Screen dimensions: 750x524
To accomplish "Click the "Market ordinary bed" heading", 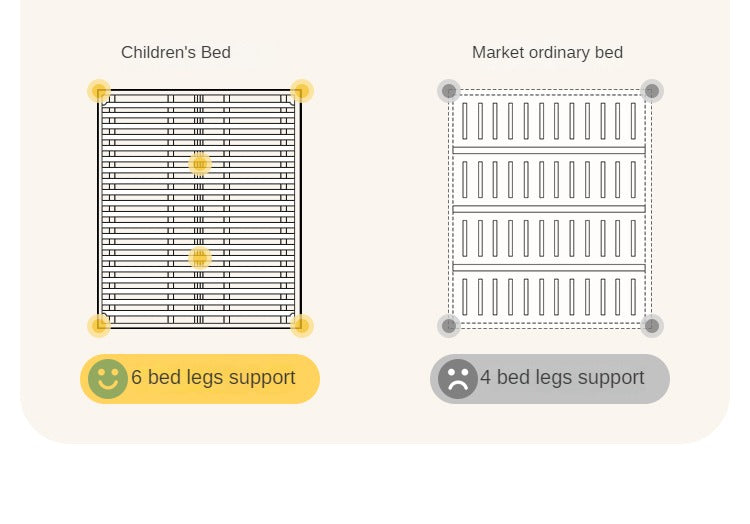I will pos(547,53).
